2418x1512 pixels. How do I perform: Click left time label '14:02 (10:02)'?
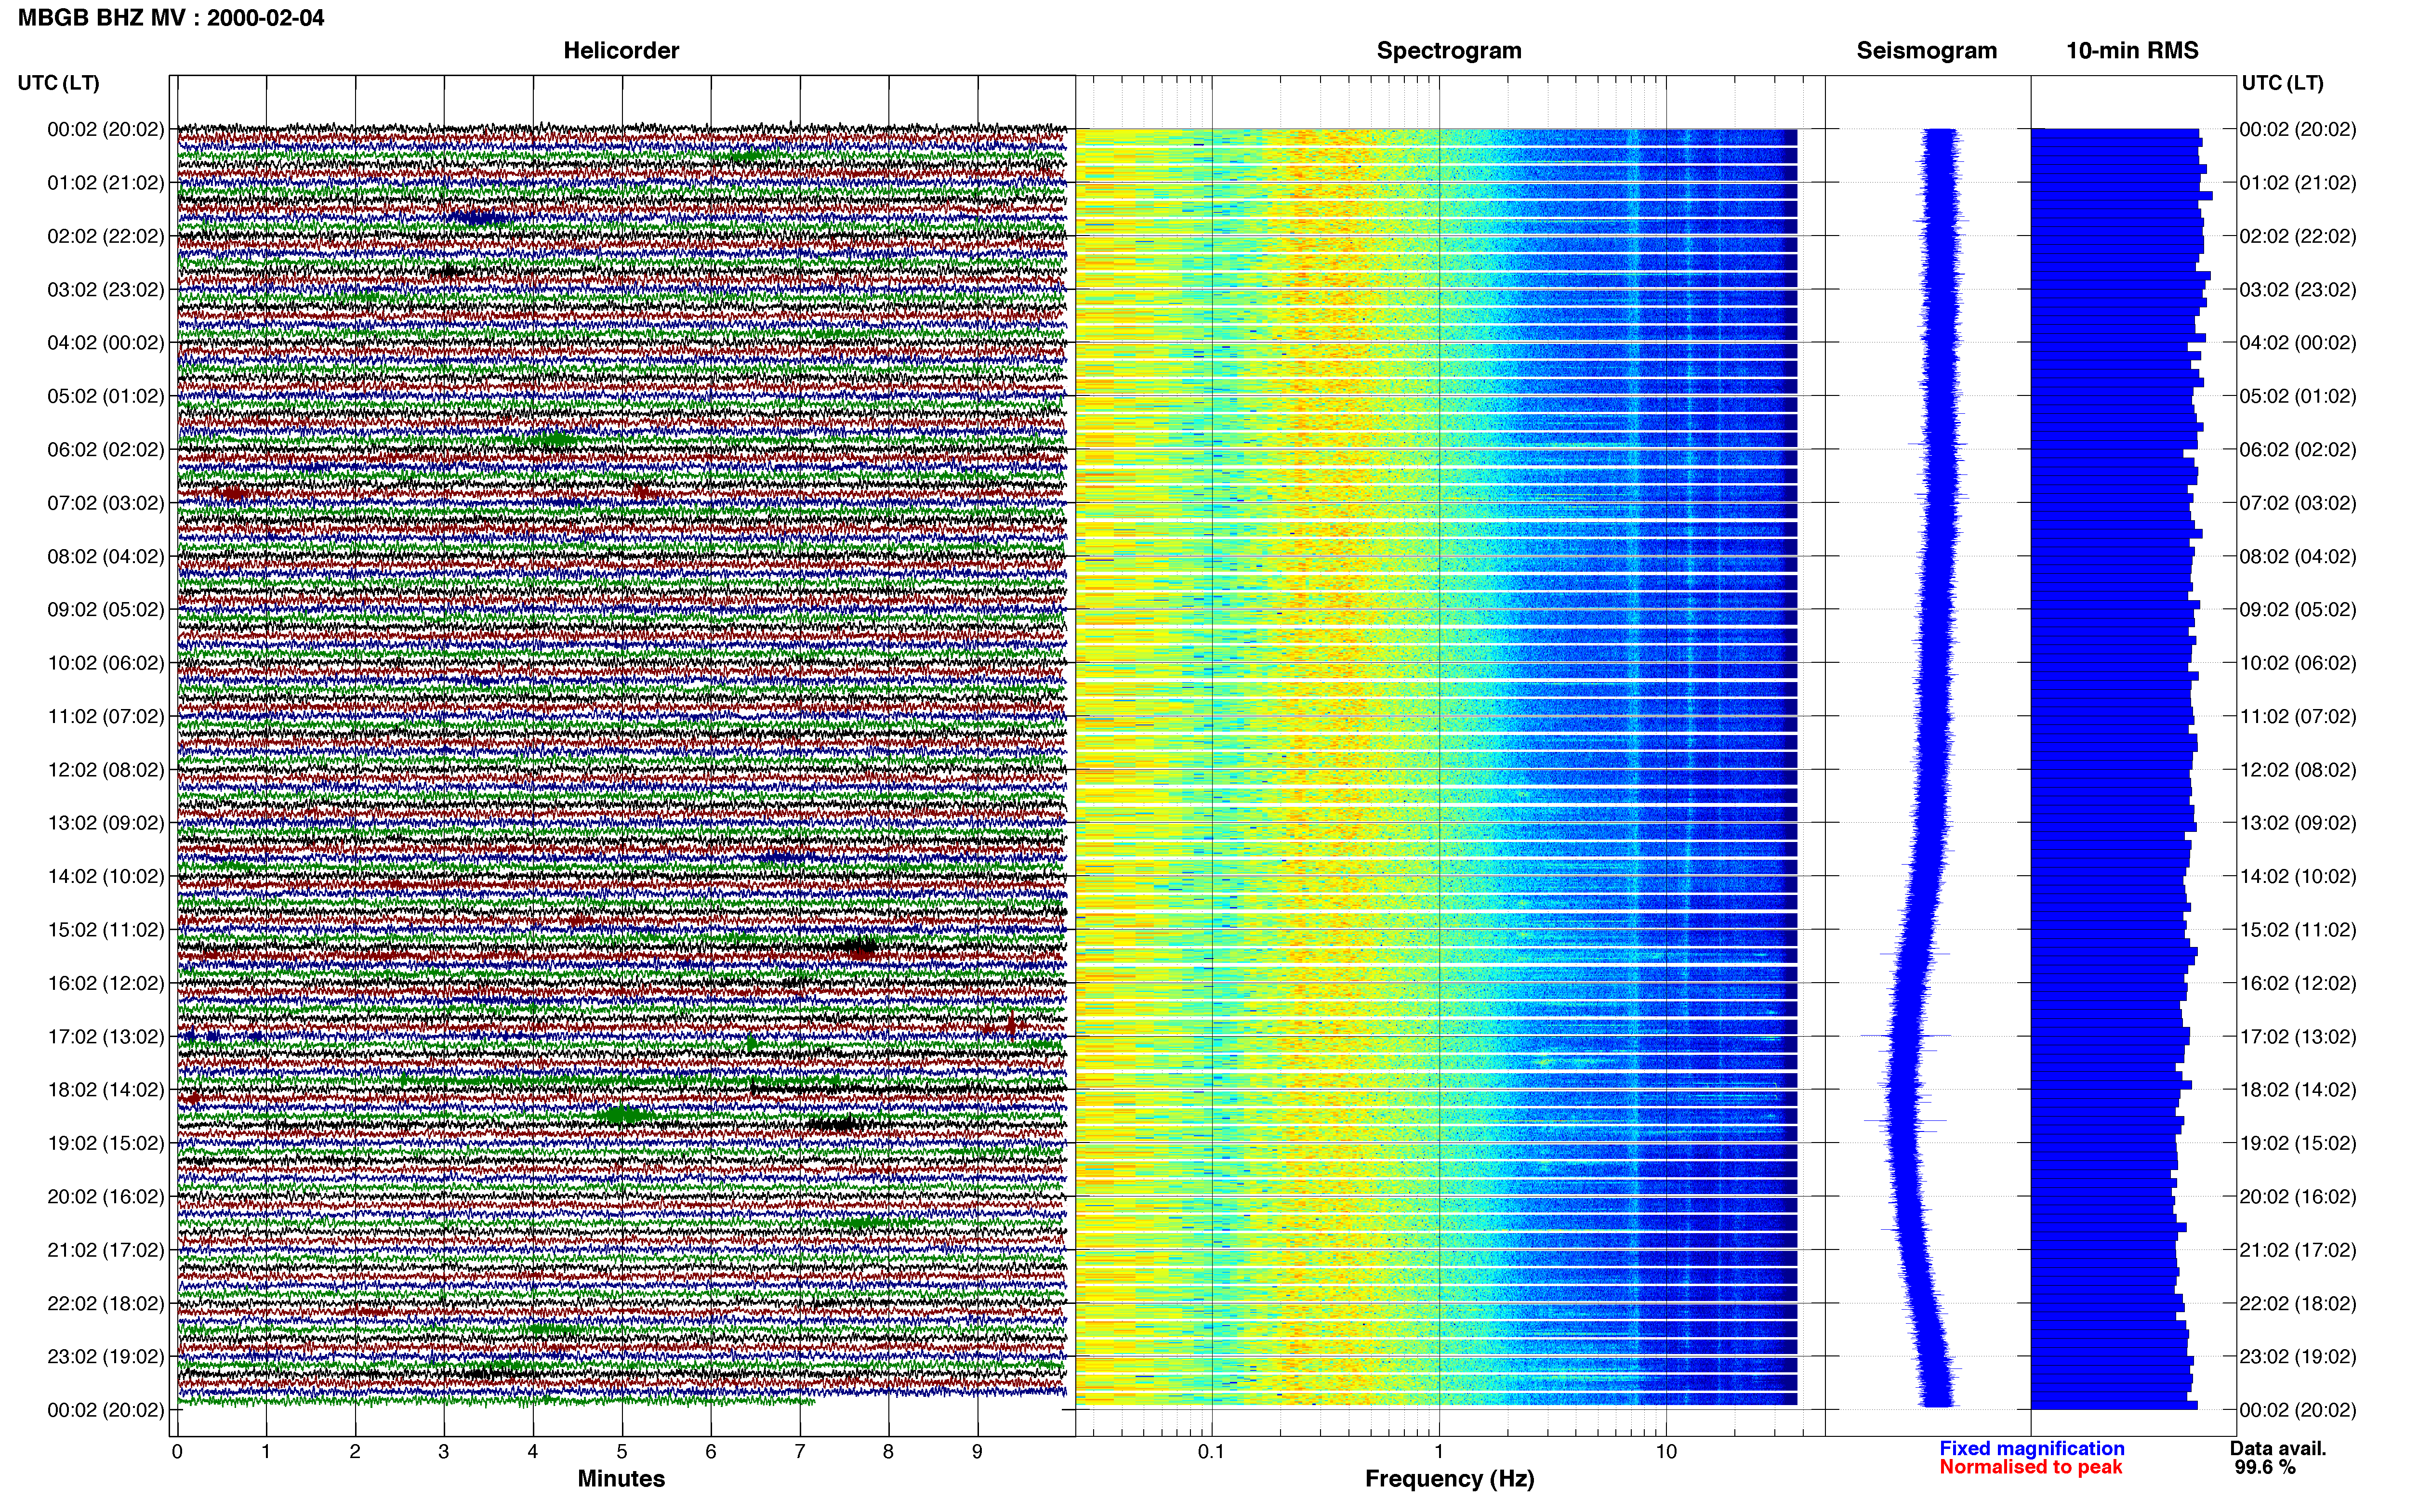pos(106,877)
